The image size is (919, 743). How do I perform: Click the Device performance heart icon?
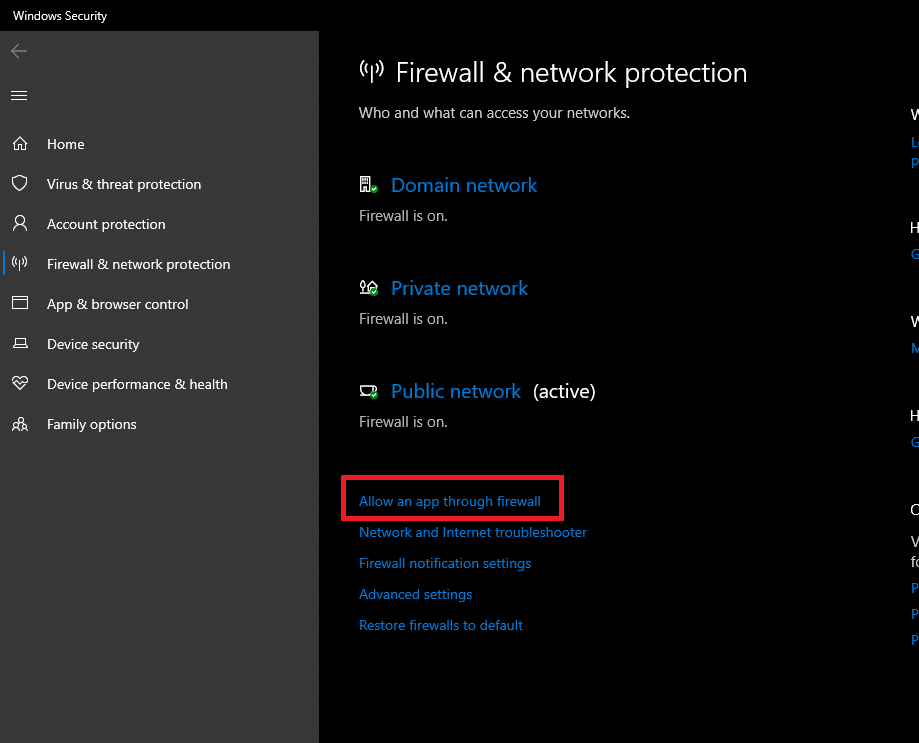(x=19, y=384)
